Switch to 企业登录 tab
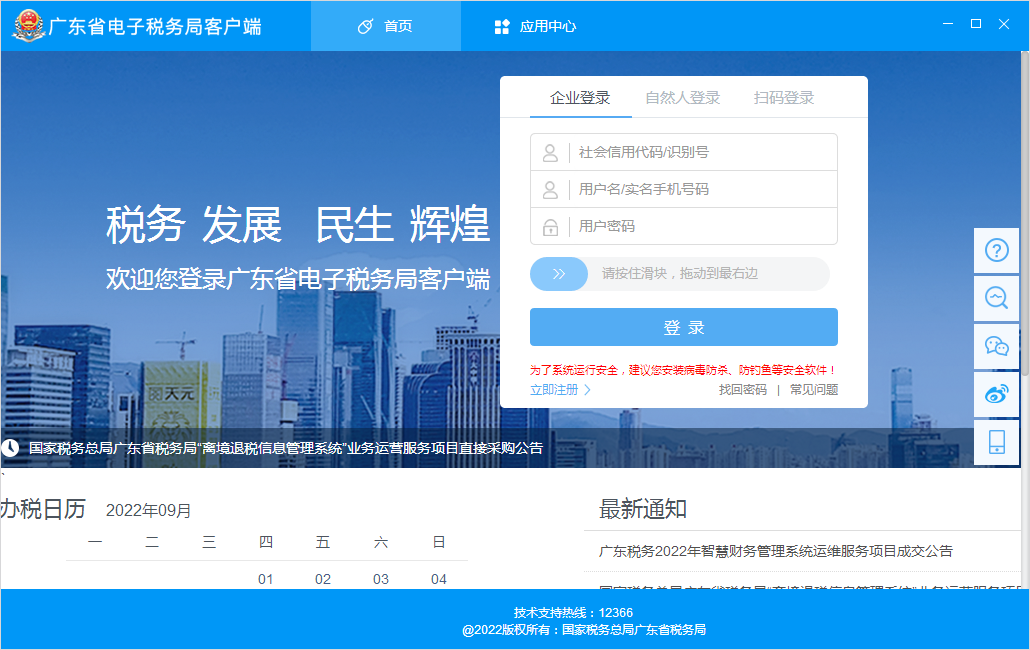 [x=580, y=98]
